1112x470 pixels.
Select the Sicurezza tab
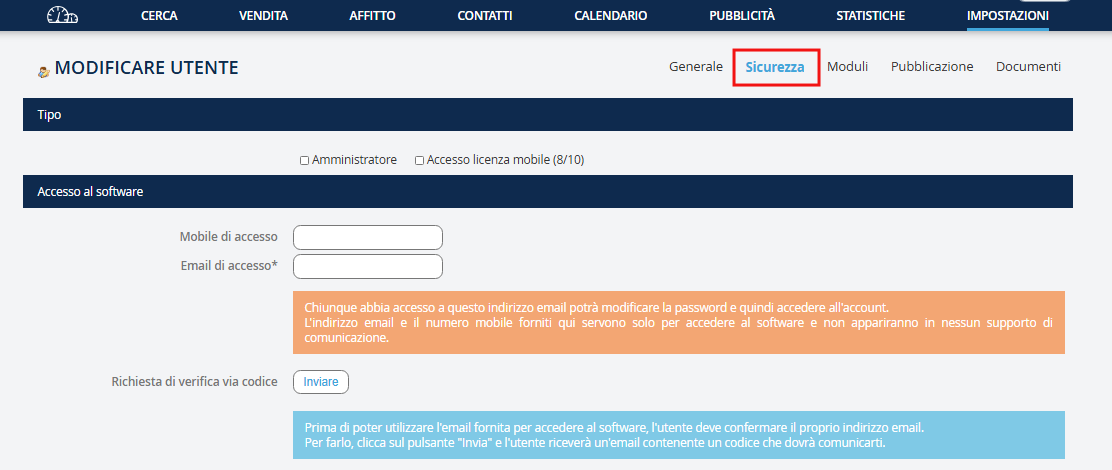tap(775, 67)
